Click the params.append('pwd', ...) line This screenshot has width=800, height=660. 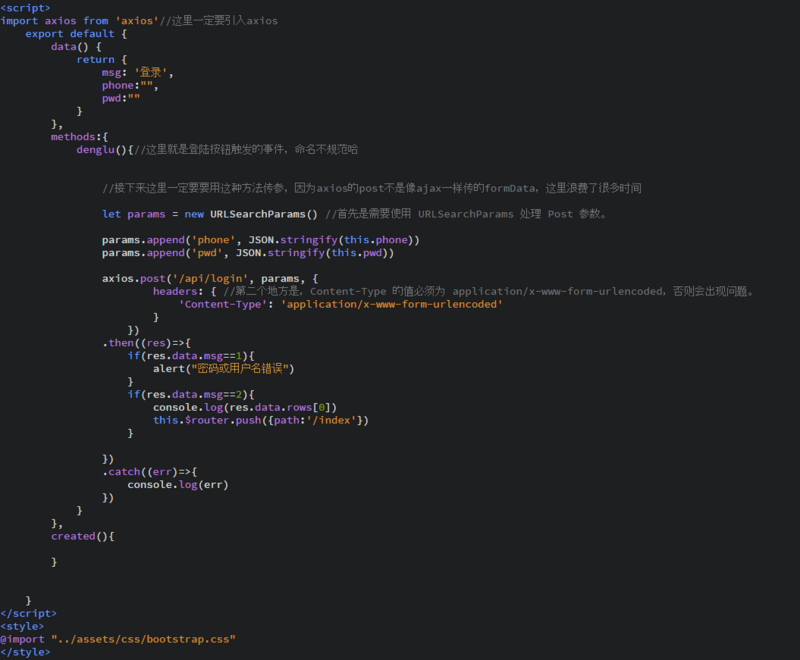tap(248, 252)
